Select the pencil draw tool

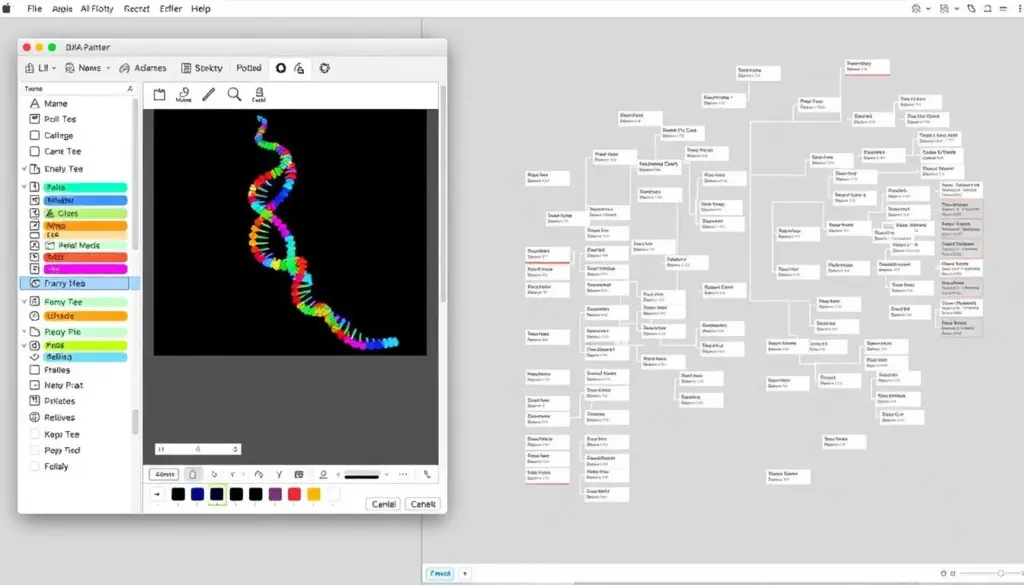[208, 95]
